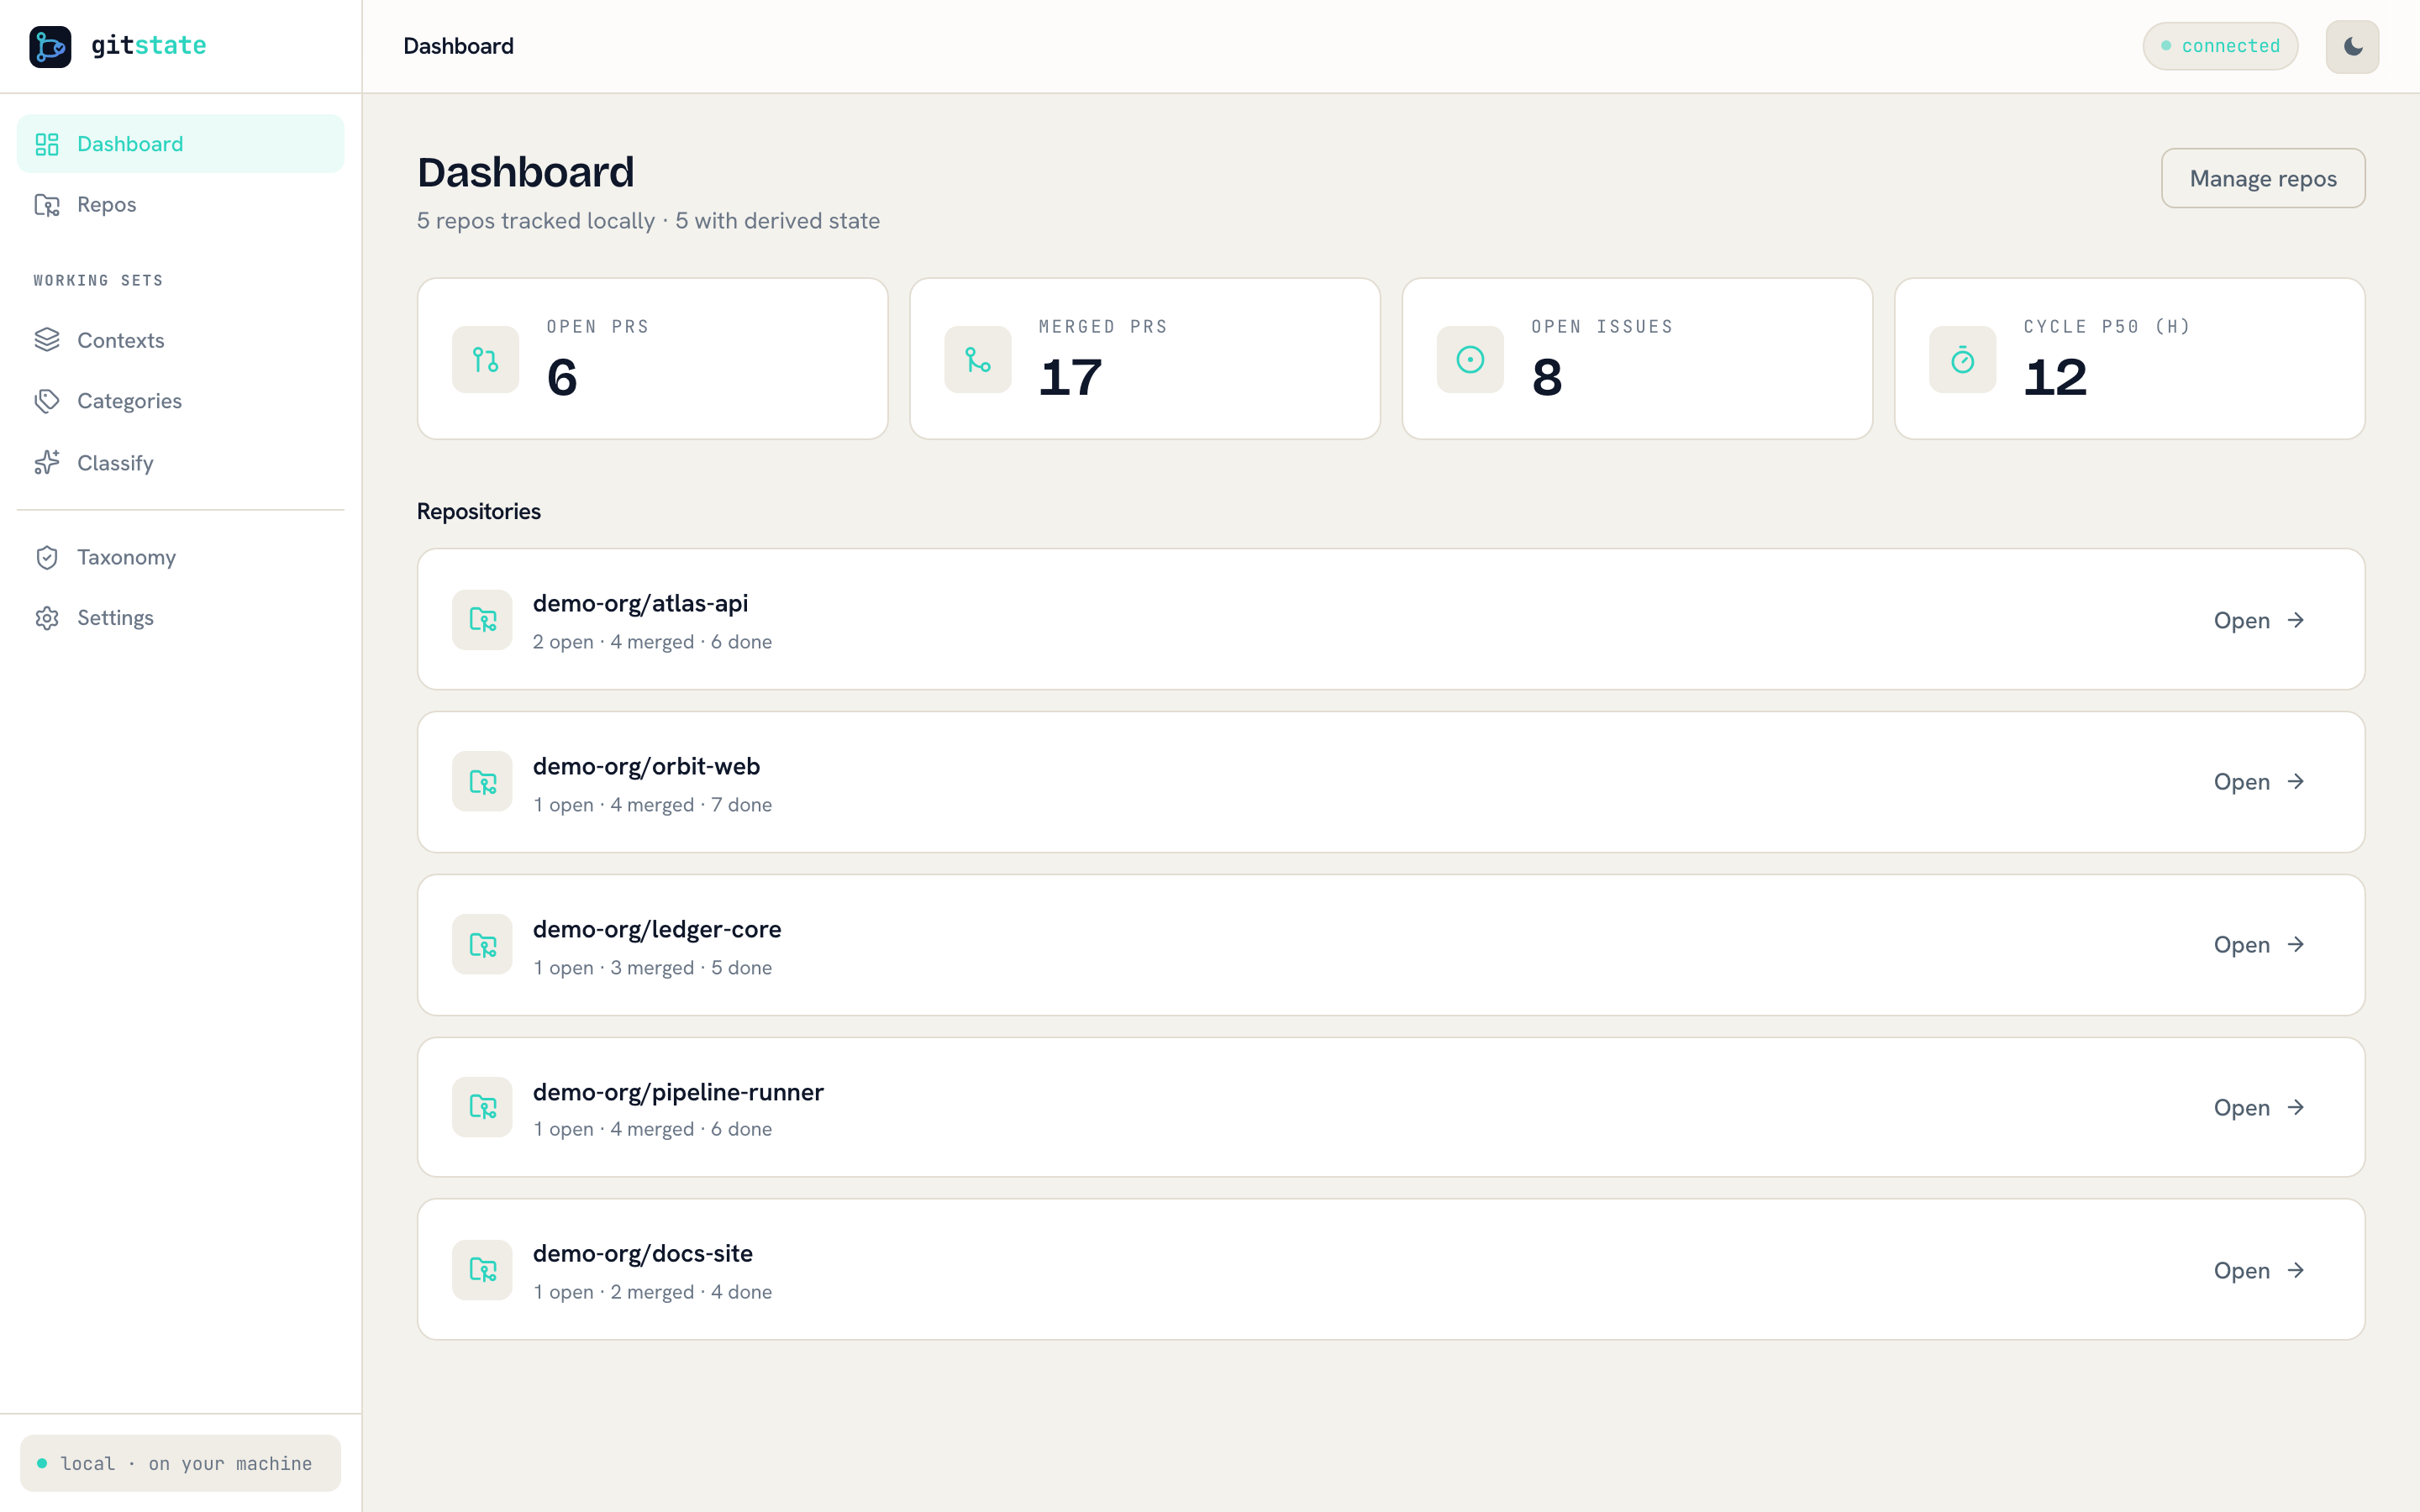Click the arrow icon in pipeline-runner row

click(2296, 1108)
